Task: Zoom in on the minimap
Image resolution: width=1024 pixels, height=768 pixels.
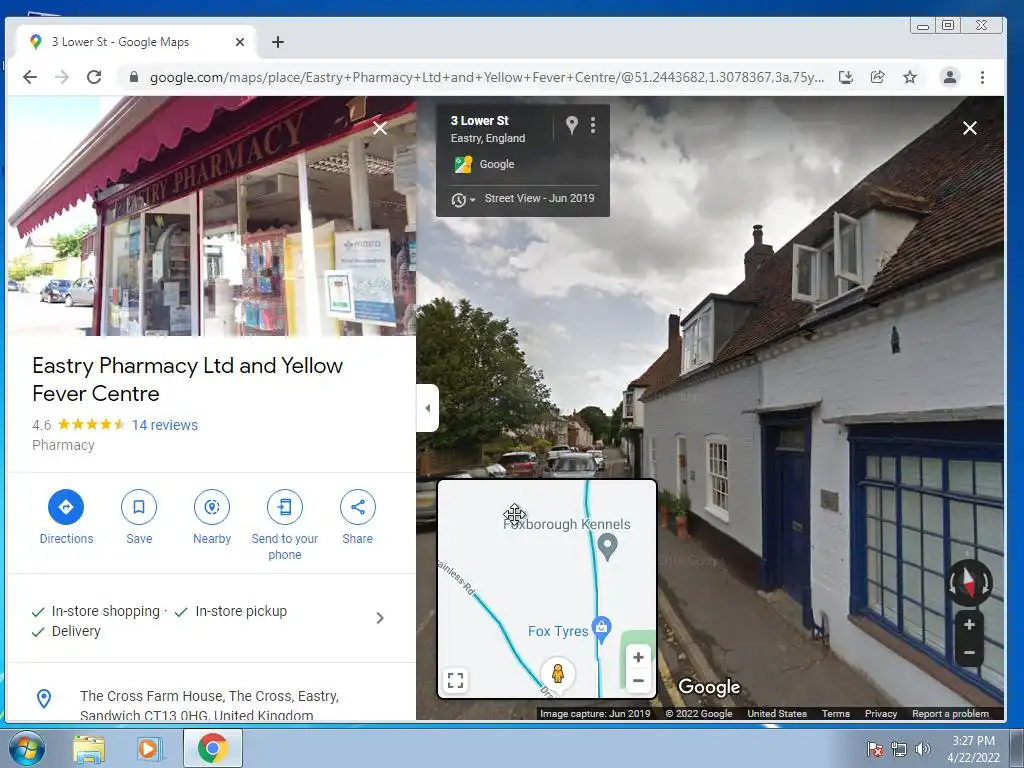Action: 638,658
